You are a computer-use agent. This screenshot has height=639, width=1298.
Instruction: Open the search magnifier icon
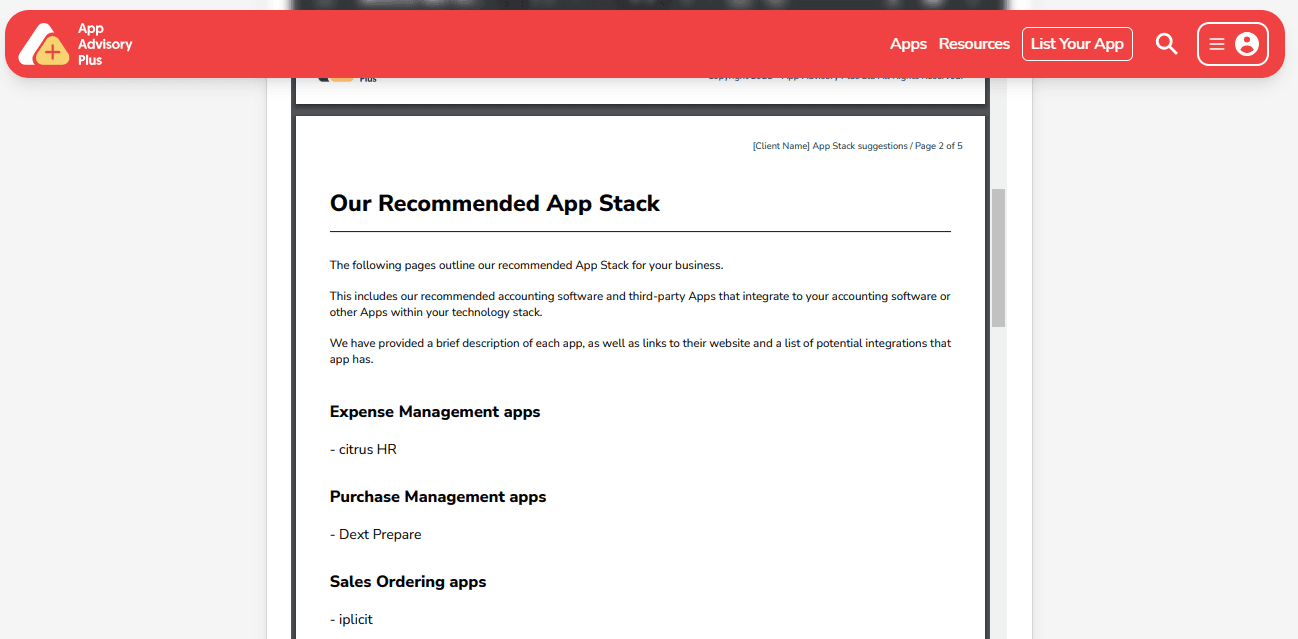tap(1166, 44)
